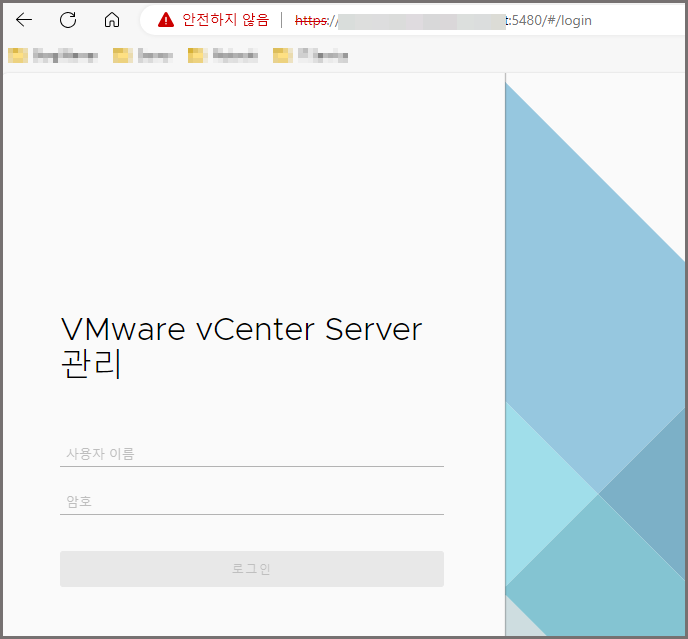The width and height of the screenshot is (688, 639).
Task: Click the 'VMware vCenter Server 관리' heading
Action: tap(241, 347)
